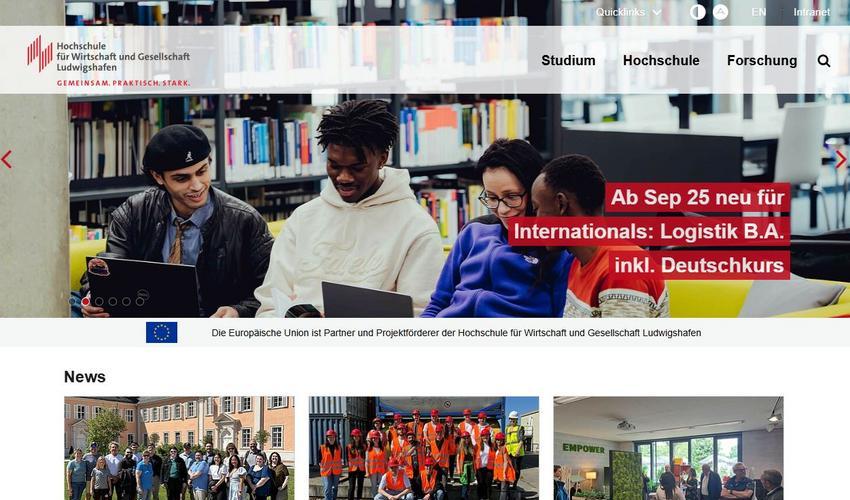
Task: Switch language to EN
Action: (758, 12)
